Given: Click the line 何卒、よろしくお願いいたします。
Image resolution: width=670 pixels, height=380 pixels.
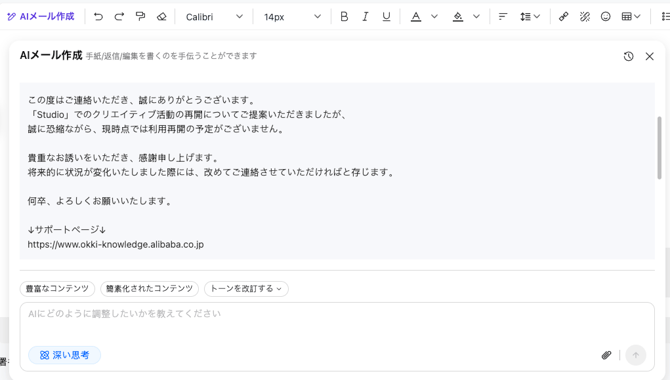Looking at the screenshot, I should coord(101,201).
